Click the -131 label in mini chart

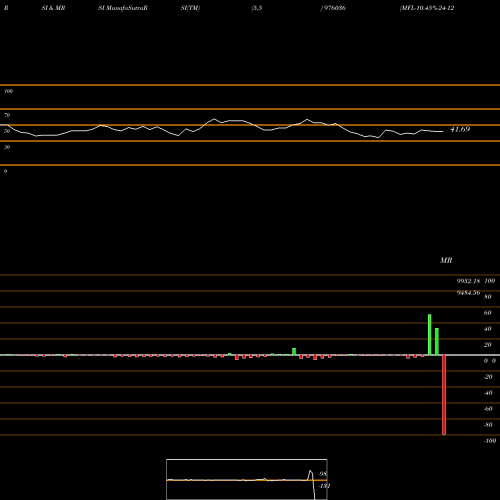pyautogui.click(x=324, y=486)
